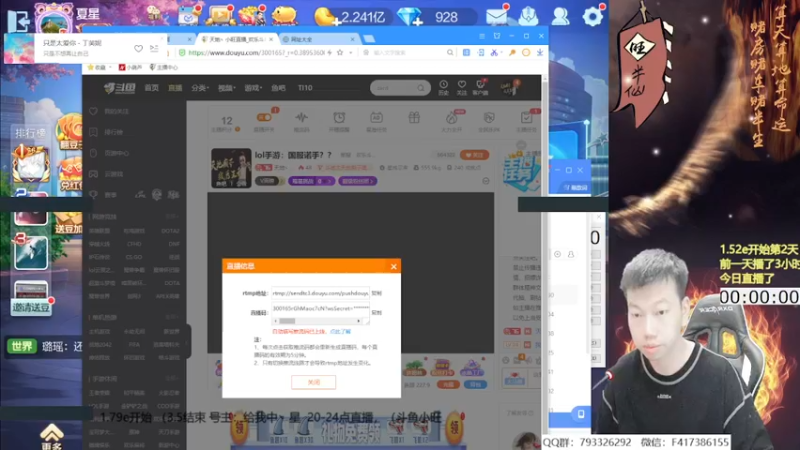The image size is (800, 450).
Task: Click the Douyu logo in the site header
Action: pos(120,88)
